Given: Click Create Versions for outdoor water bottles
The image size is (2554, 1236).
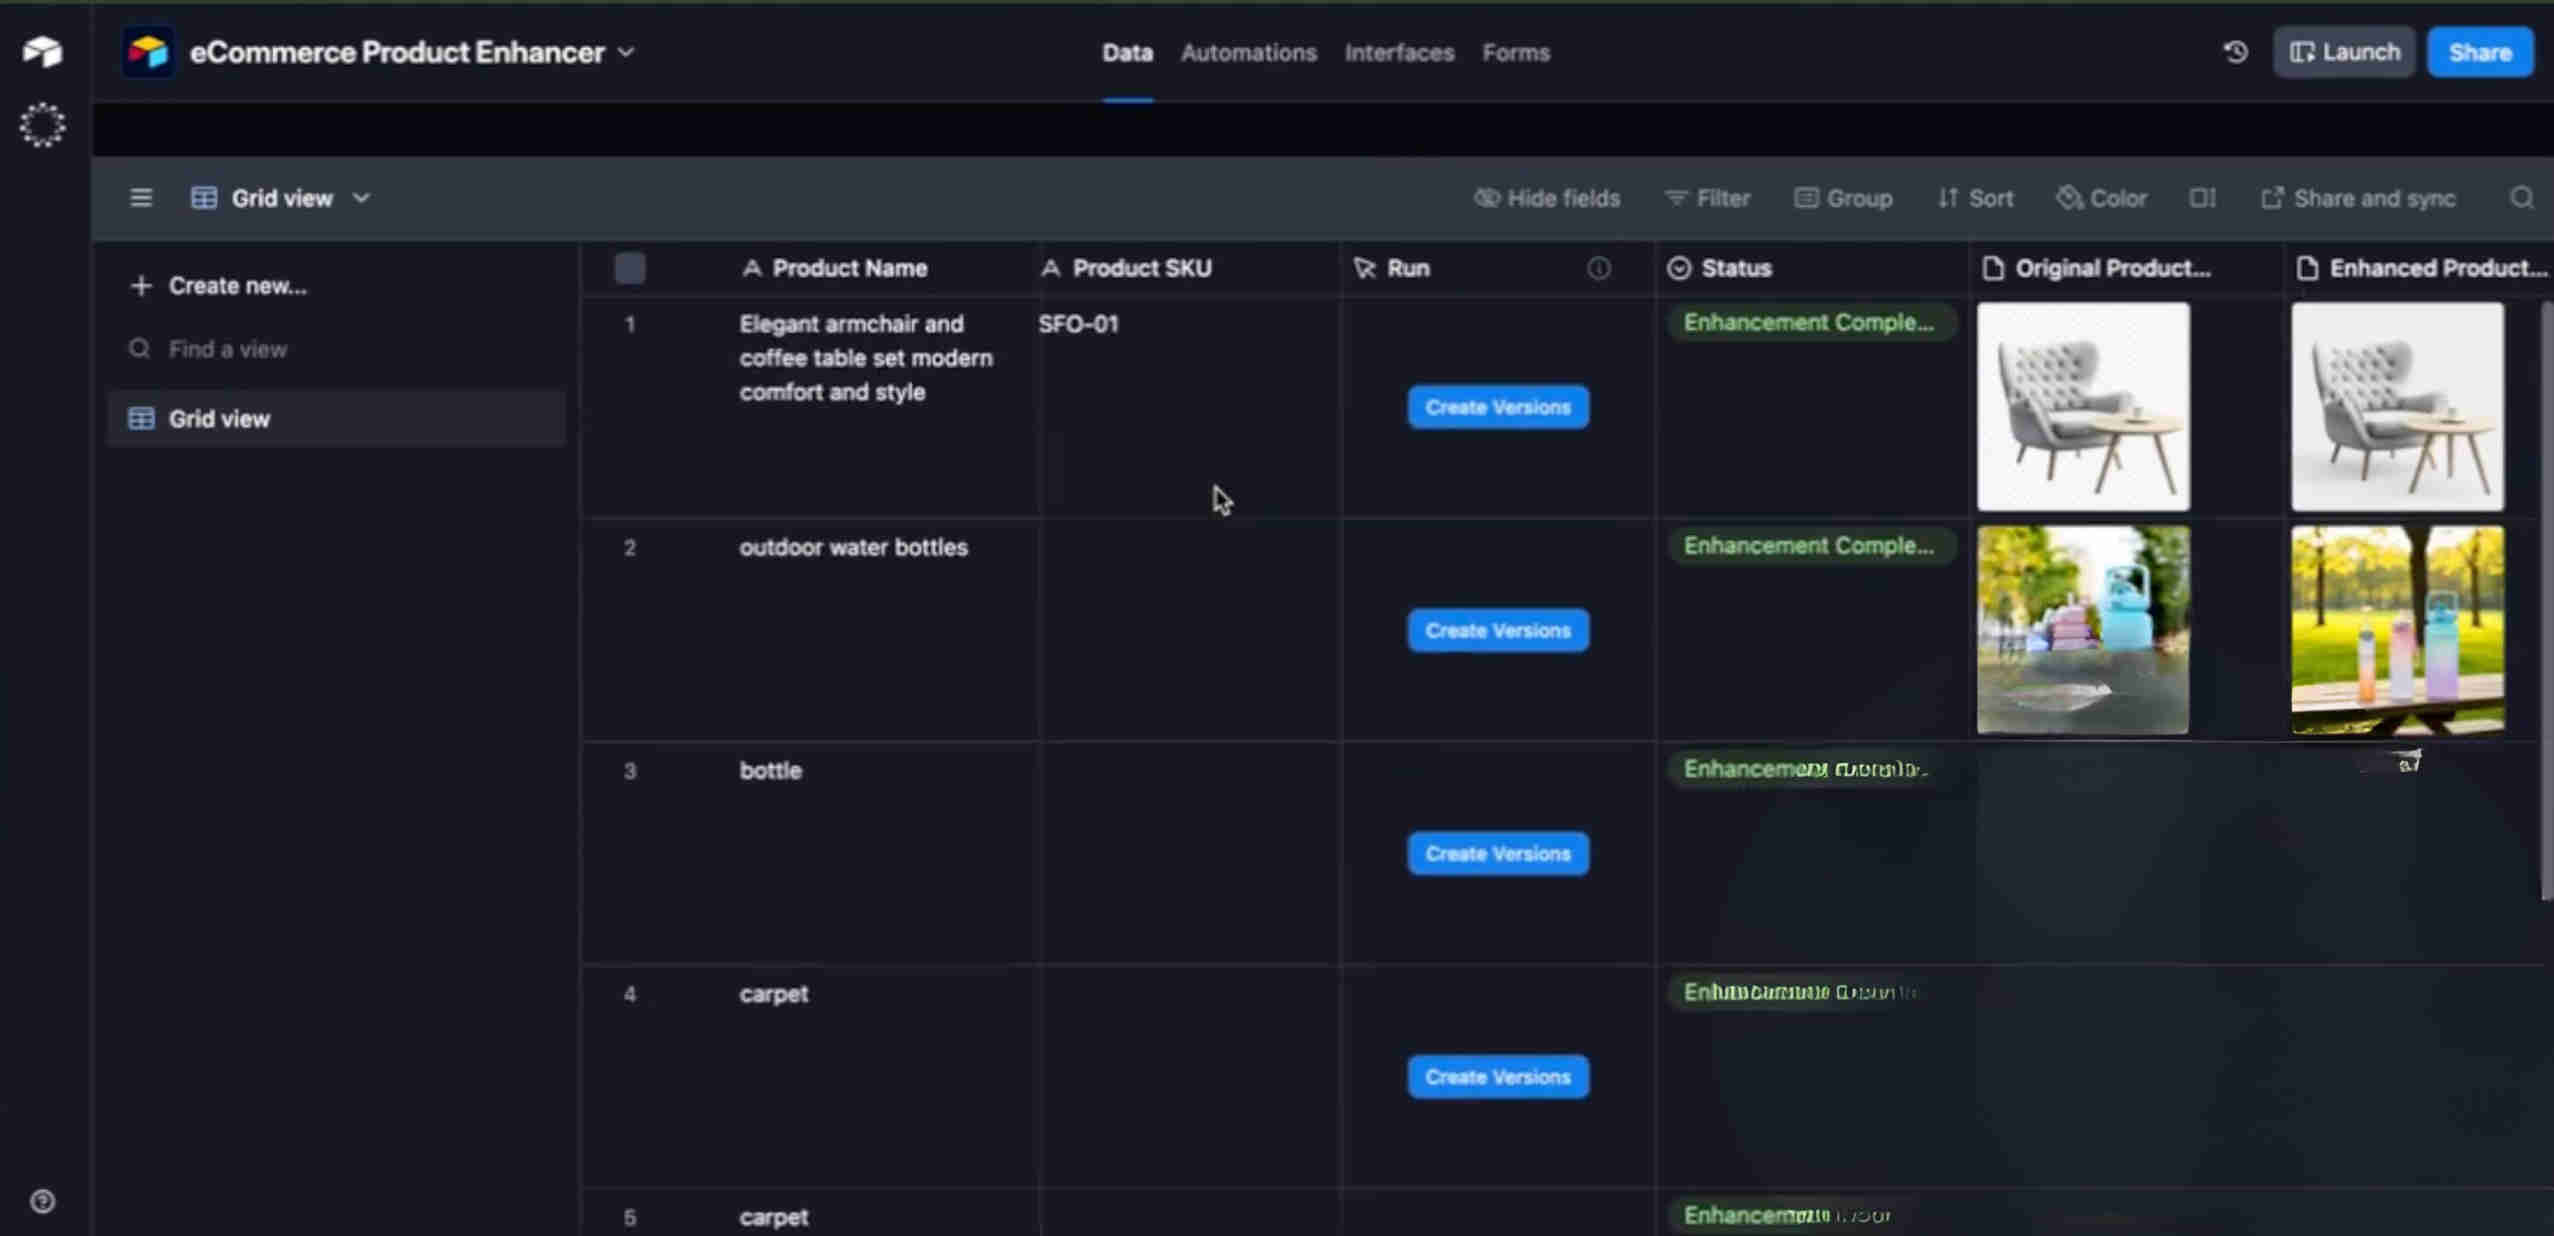Looking at the screenshot, I should 1498,631.
